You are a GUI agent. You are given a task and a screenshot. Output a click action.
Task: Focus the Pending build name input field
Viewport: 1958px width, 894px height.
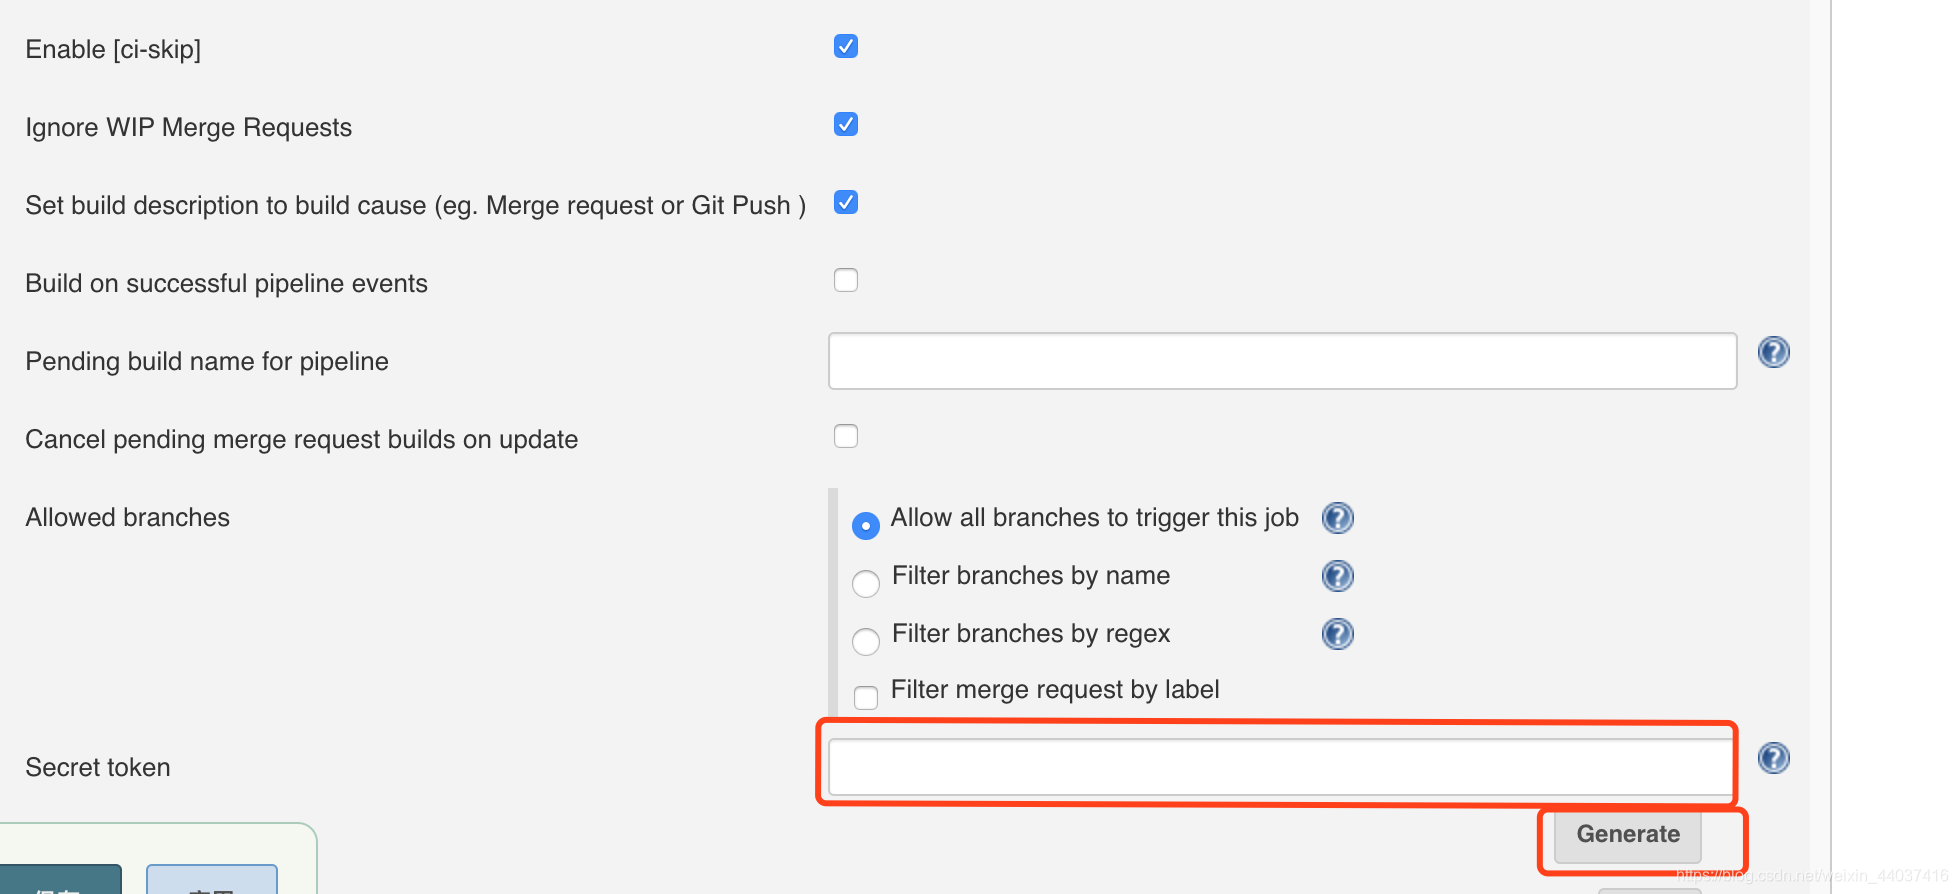tap(1282, 361)
